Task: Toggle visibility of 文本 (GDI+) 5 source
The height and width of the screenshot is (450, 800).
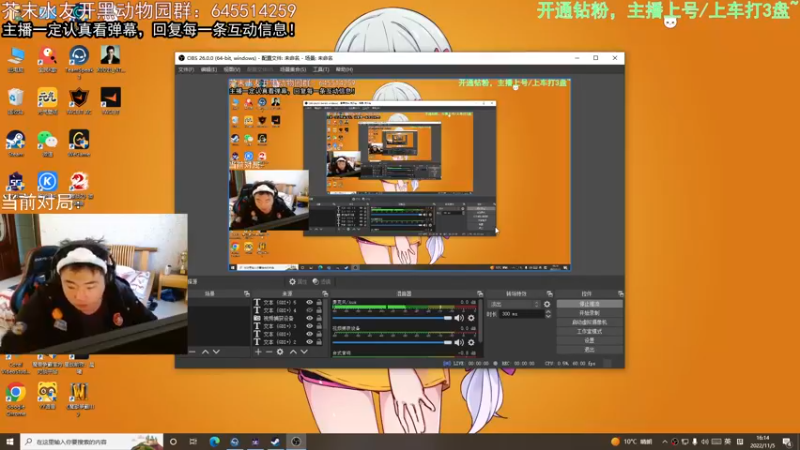Action: (x=309, y=303)
